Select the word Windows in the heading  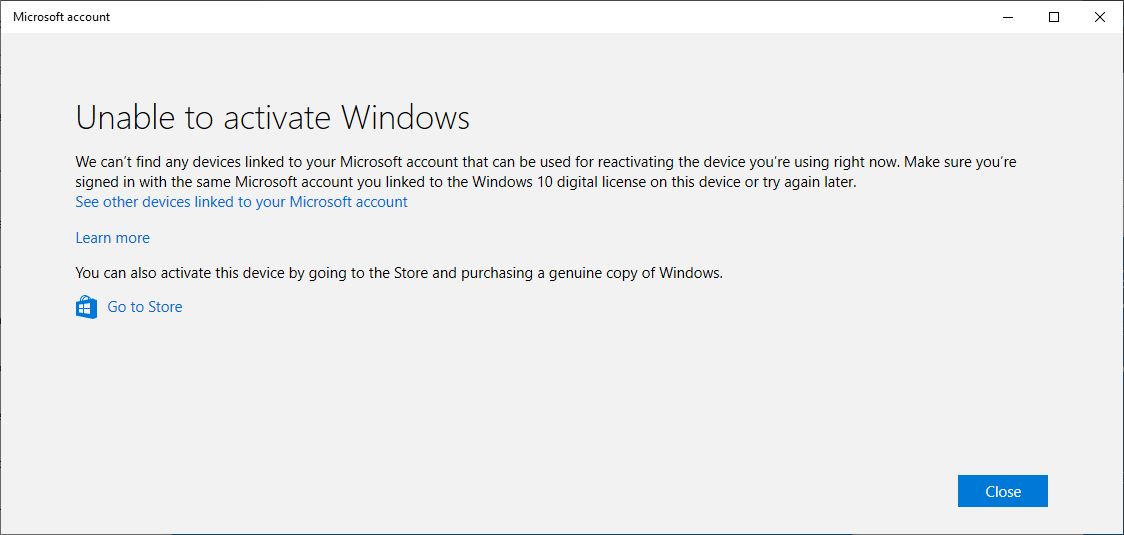[x=405, y=118]
